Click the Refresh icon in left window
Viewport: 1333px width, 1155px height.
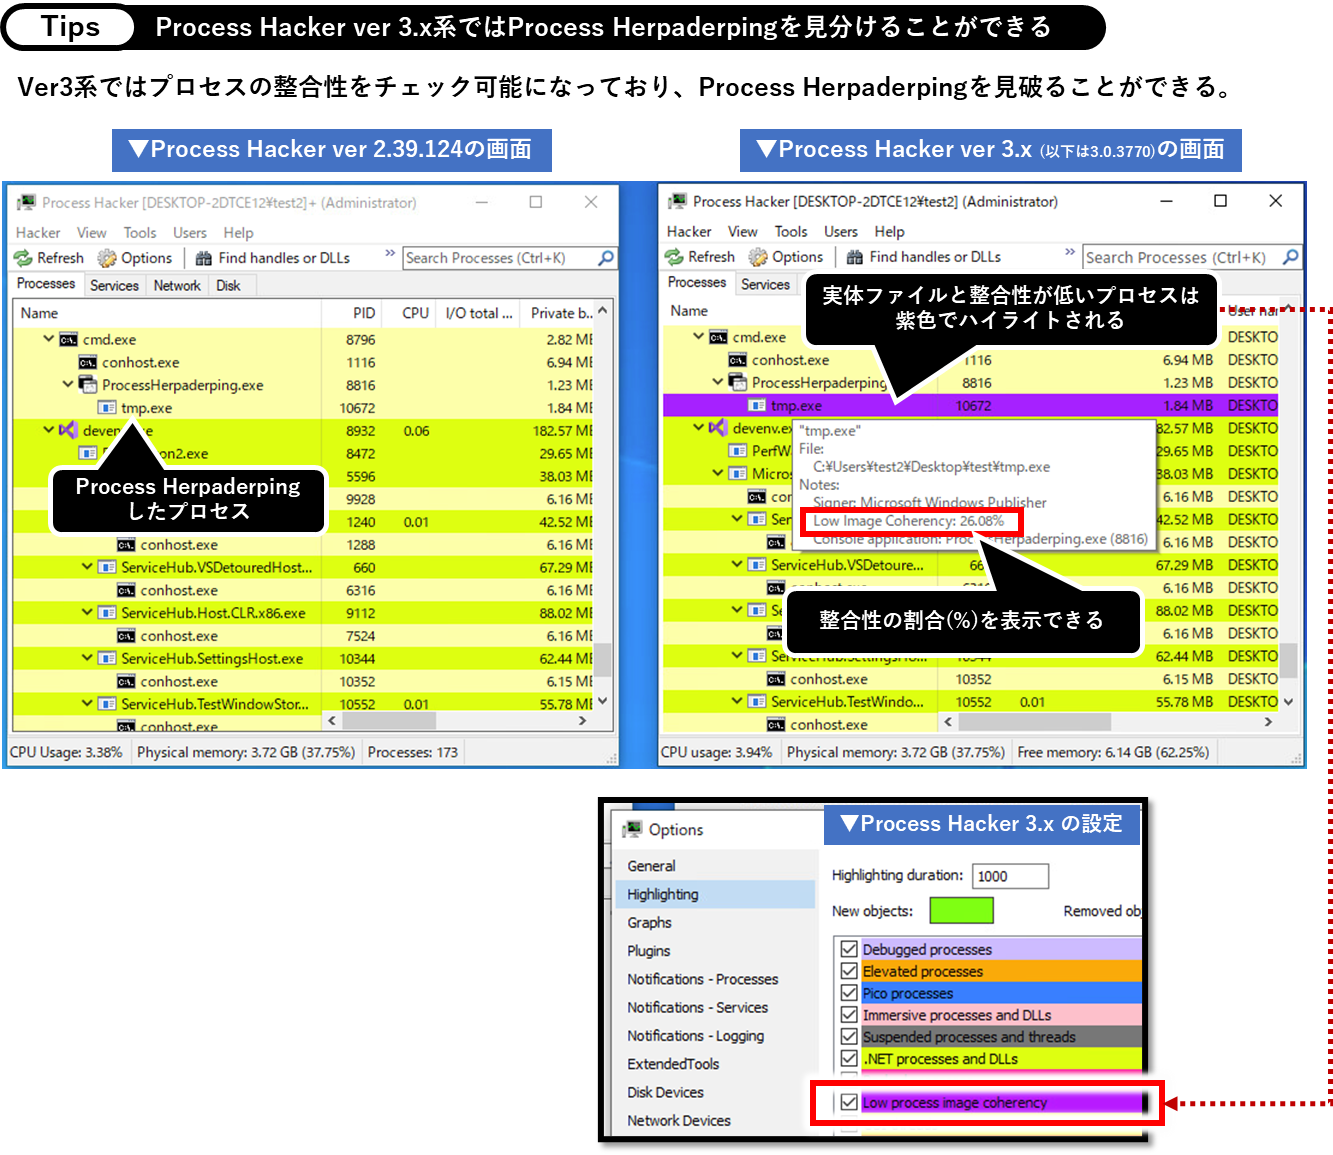(23, 258)
